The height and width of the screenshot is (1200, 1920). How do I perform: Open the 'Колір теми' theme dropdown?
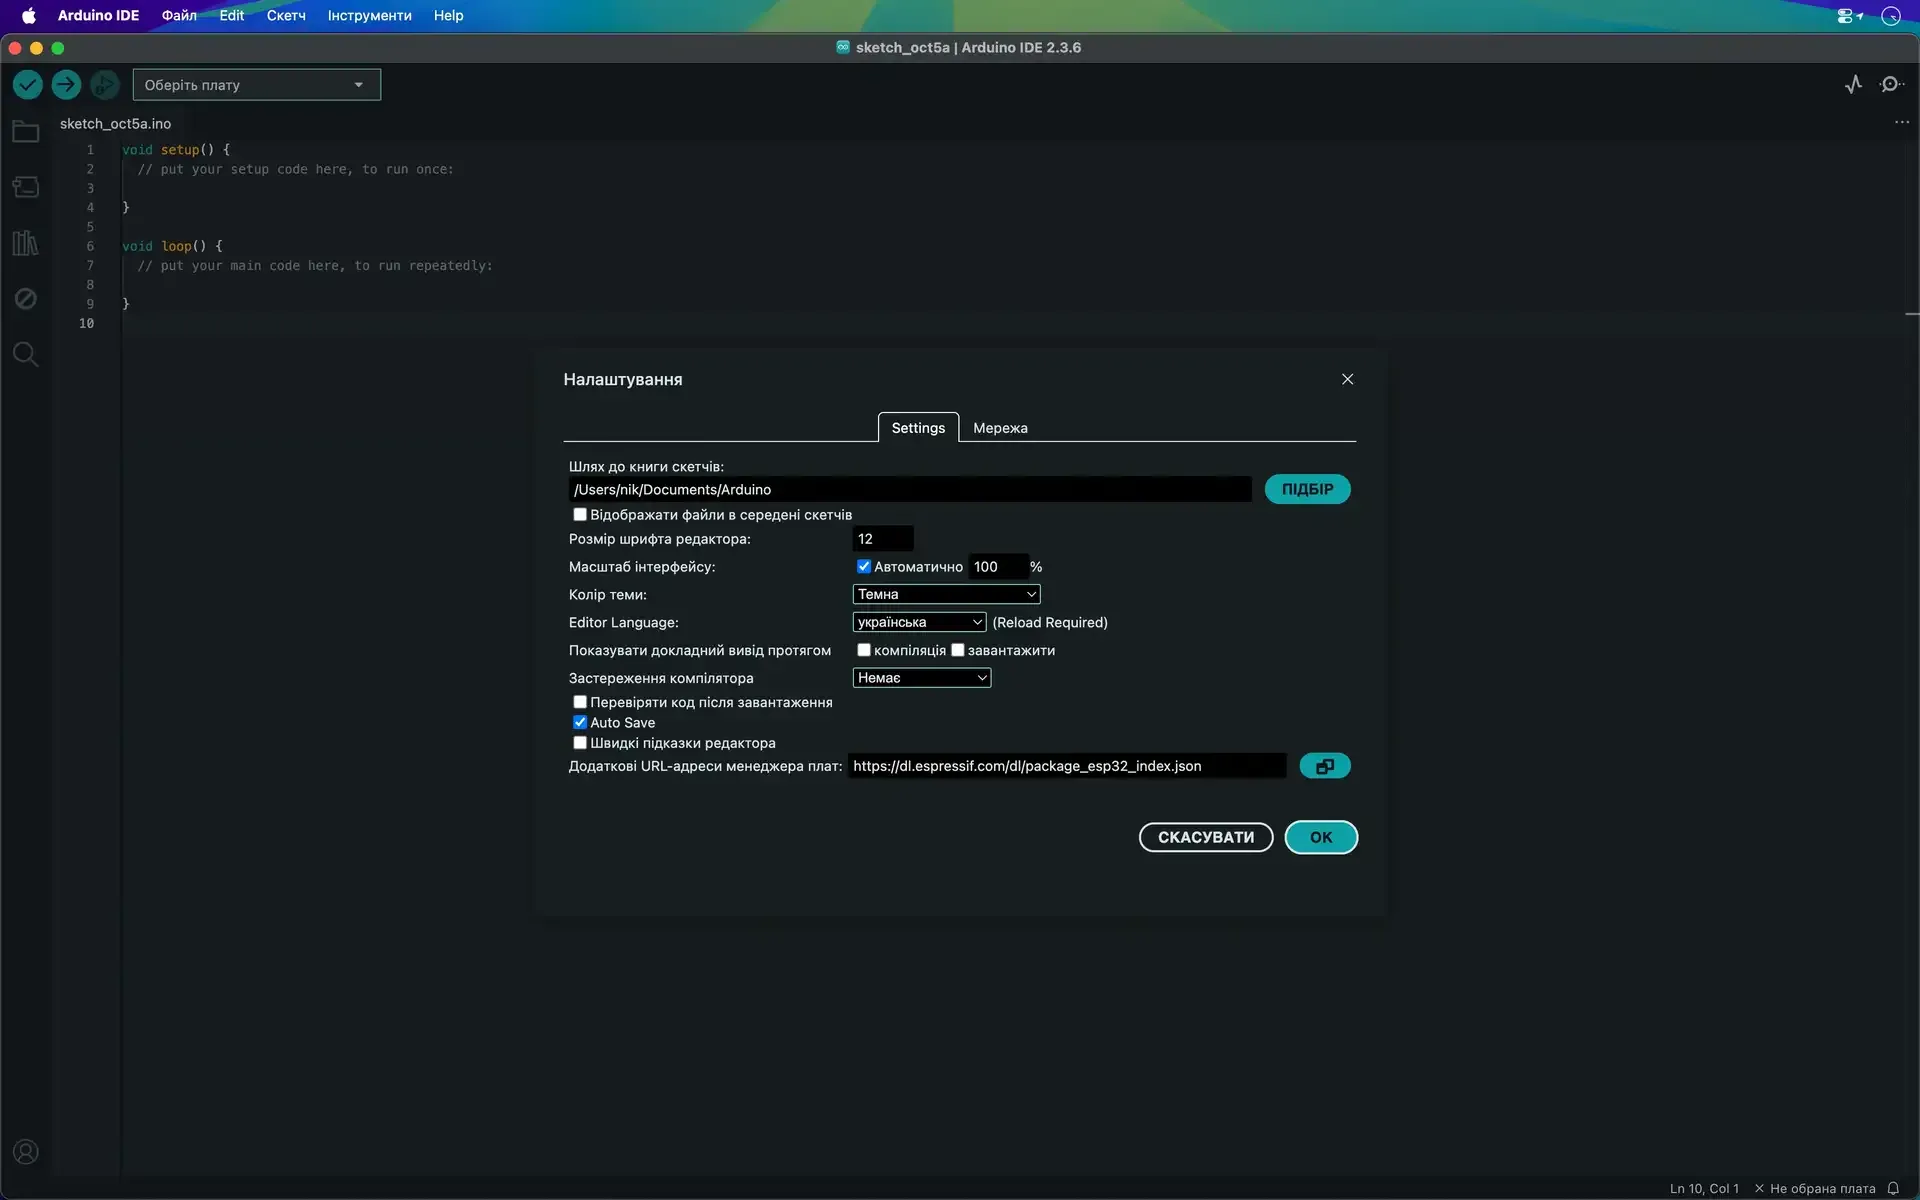(x=946, y=594)
